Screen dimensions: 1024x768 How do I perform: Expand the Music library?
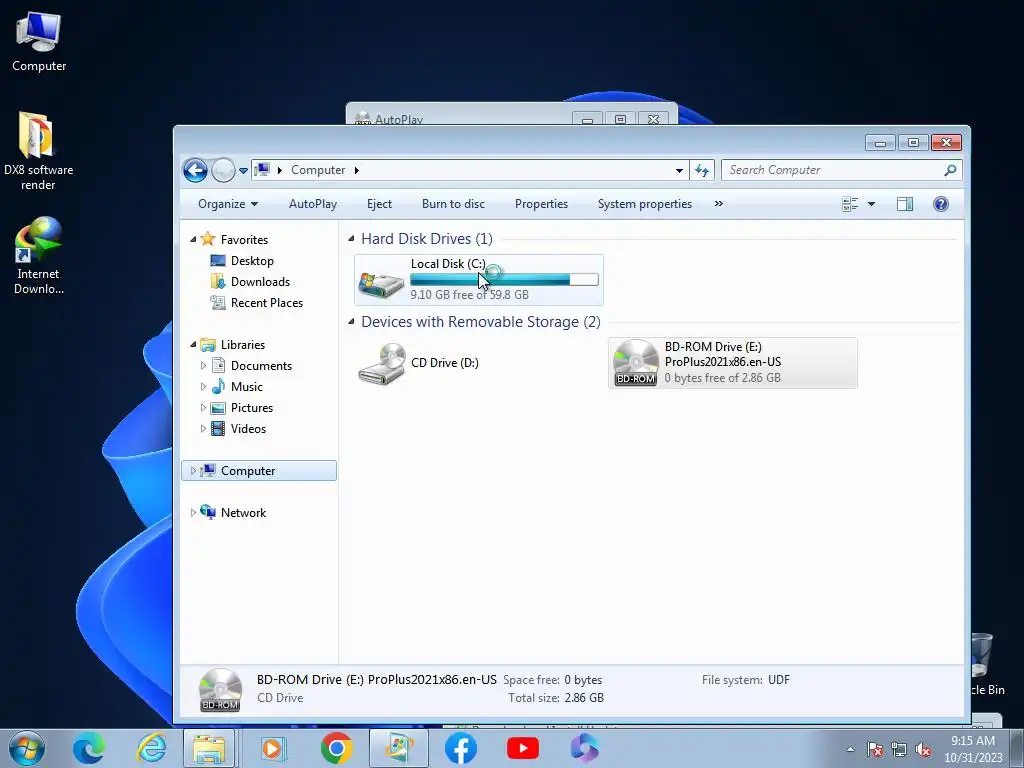tap(203, 387)
